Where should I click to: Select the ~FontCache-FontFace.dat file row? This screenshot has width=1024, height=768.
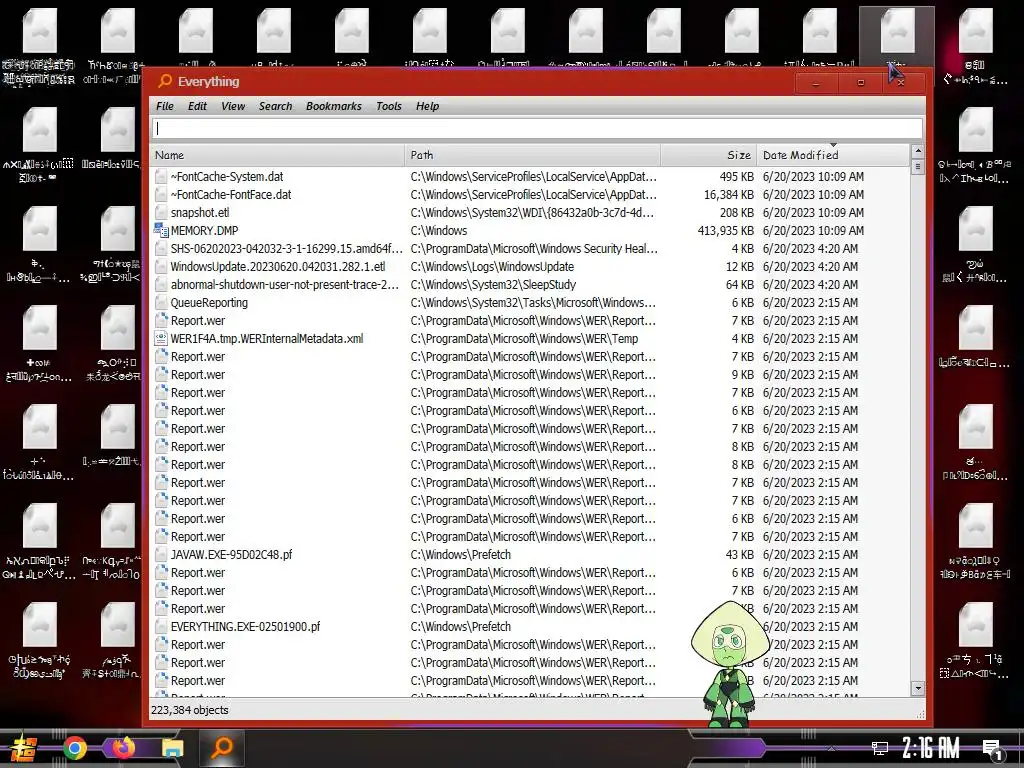point(530,195)
